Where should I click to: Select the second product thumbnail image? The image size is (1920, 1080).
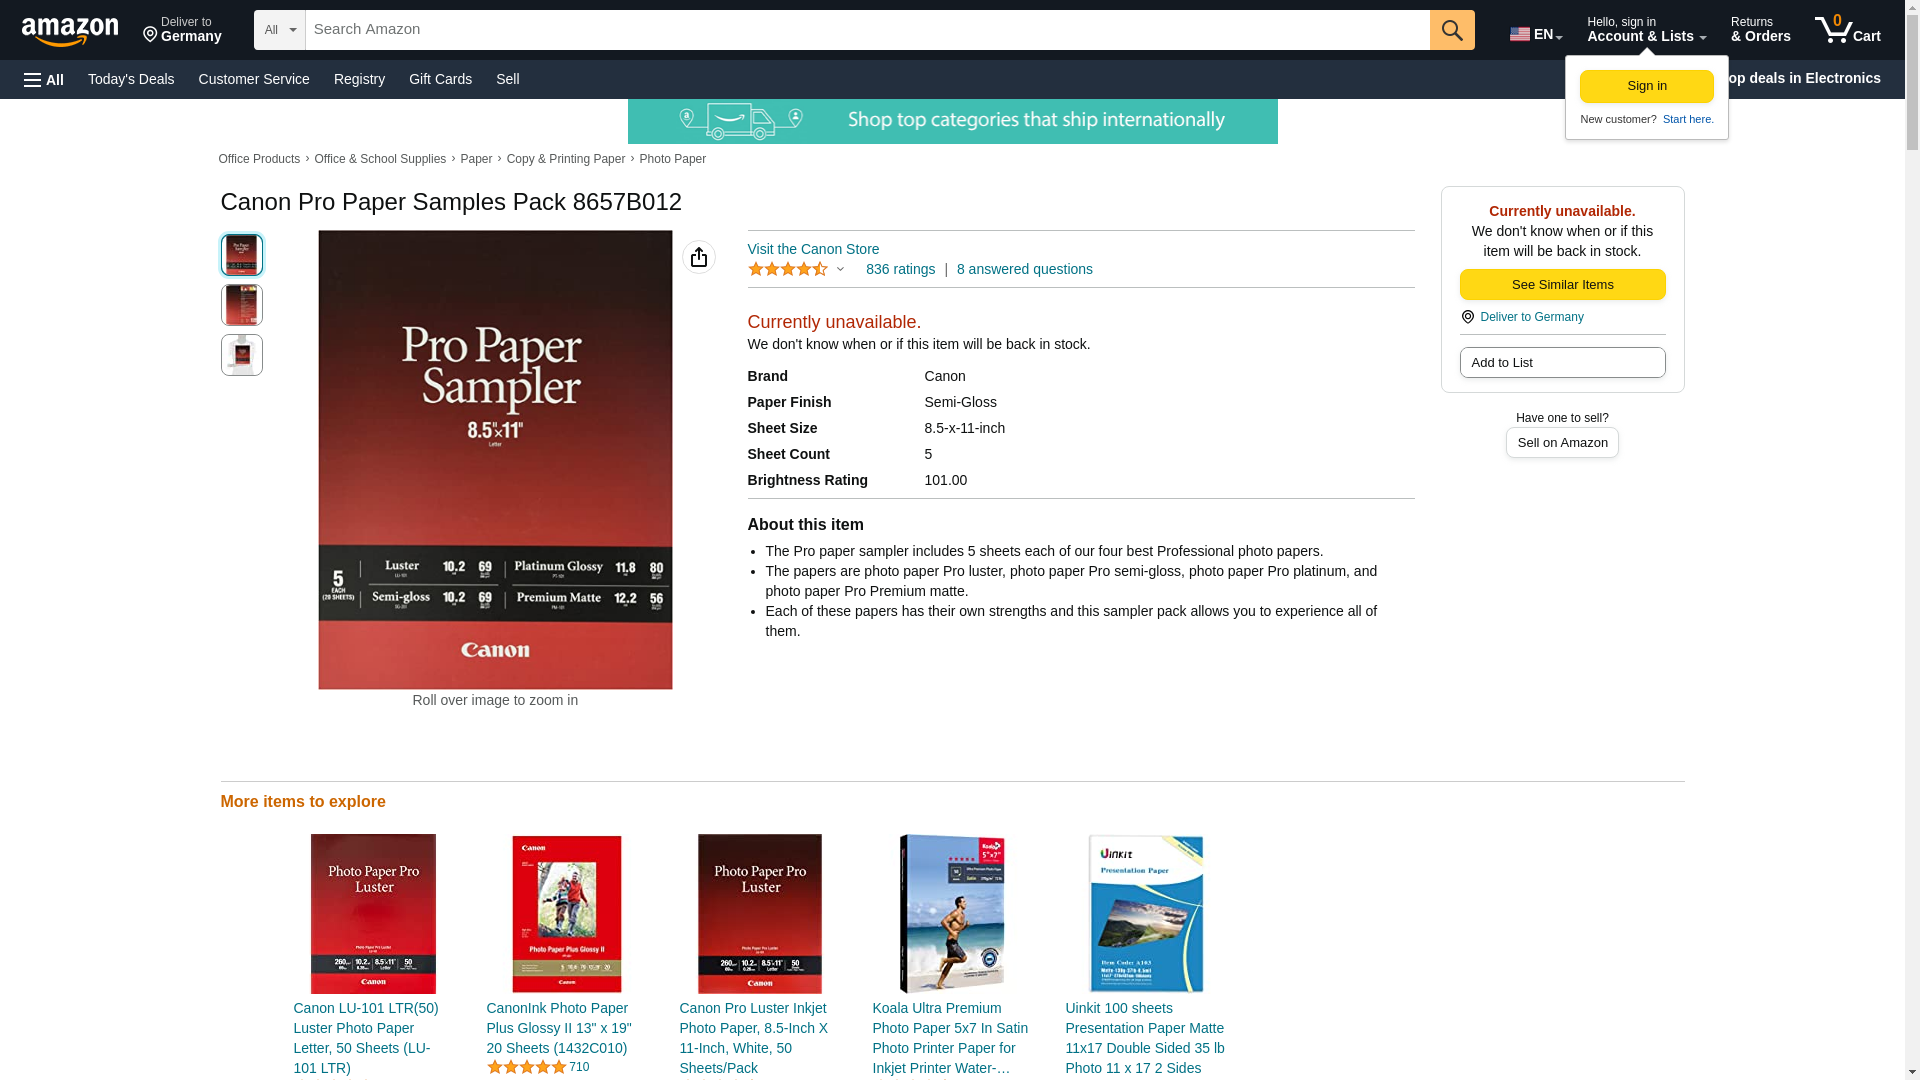click(241, 305)
